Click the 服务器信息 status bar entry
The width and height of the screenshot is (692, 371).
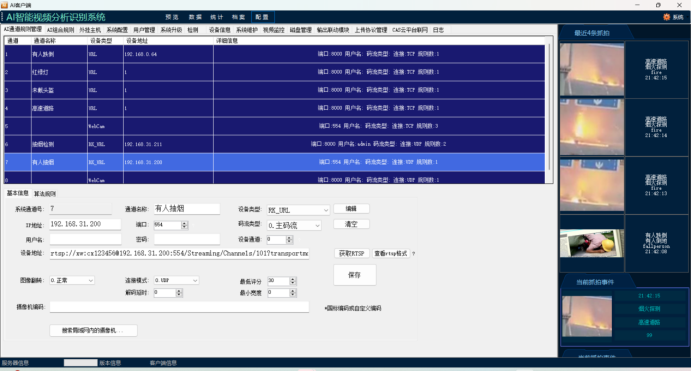[15, 363]
